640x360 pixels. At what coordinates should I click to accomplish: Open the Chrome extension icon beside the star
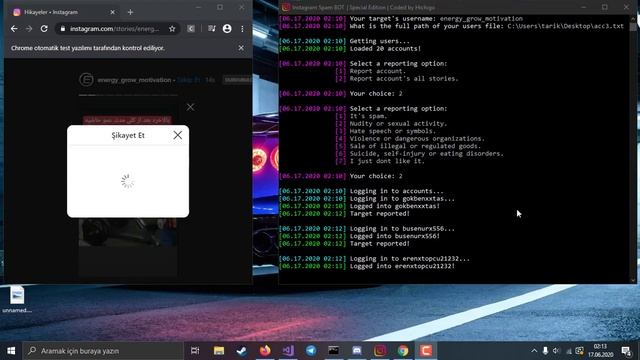click(191, 29)
